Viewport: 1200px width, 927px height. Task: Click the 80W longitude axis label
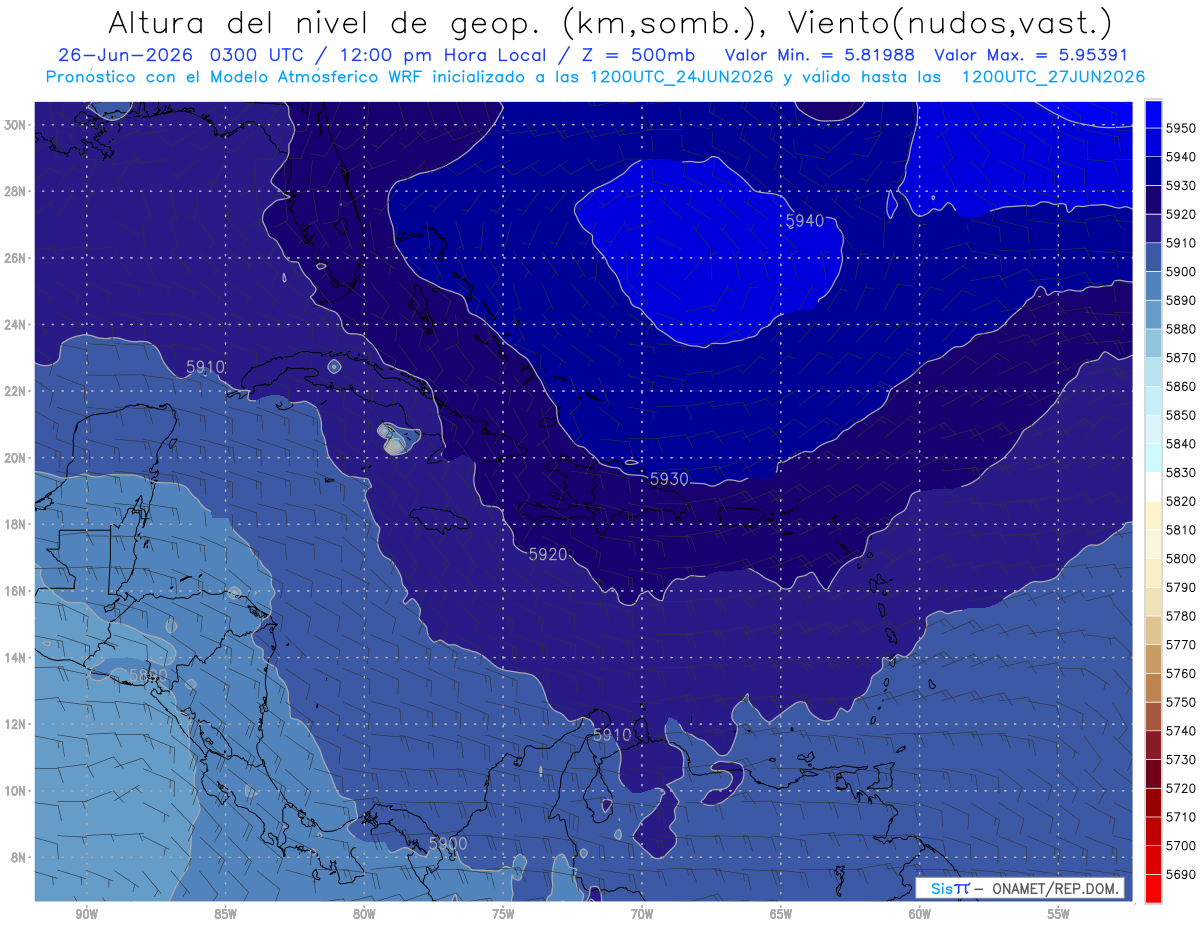[x=364, y=914]
